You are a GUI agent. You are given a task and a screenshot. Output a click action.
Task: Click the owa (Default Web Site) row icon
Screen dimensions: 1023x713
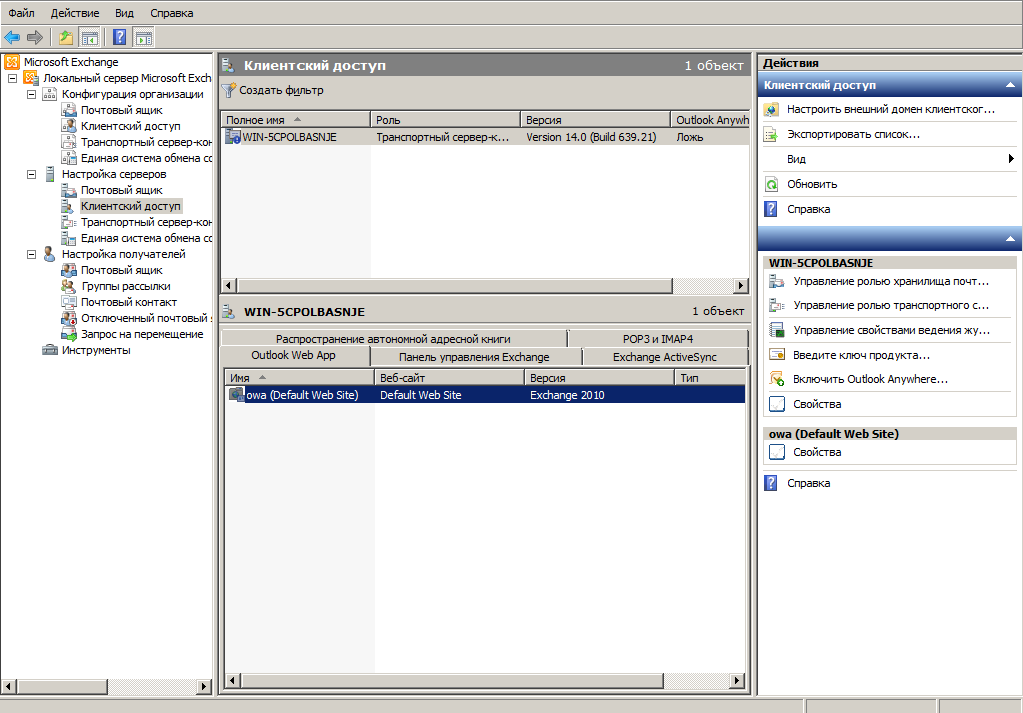tap(236, 395)
